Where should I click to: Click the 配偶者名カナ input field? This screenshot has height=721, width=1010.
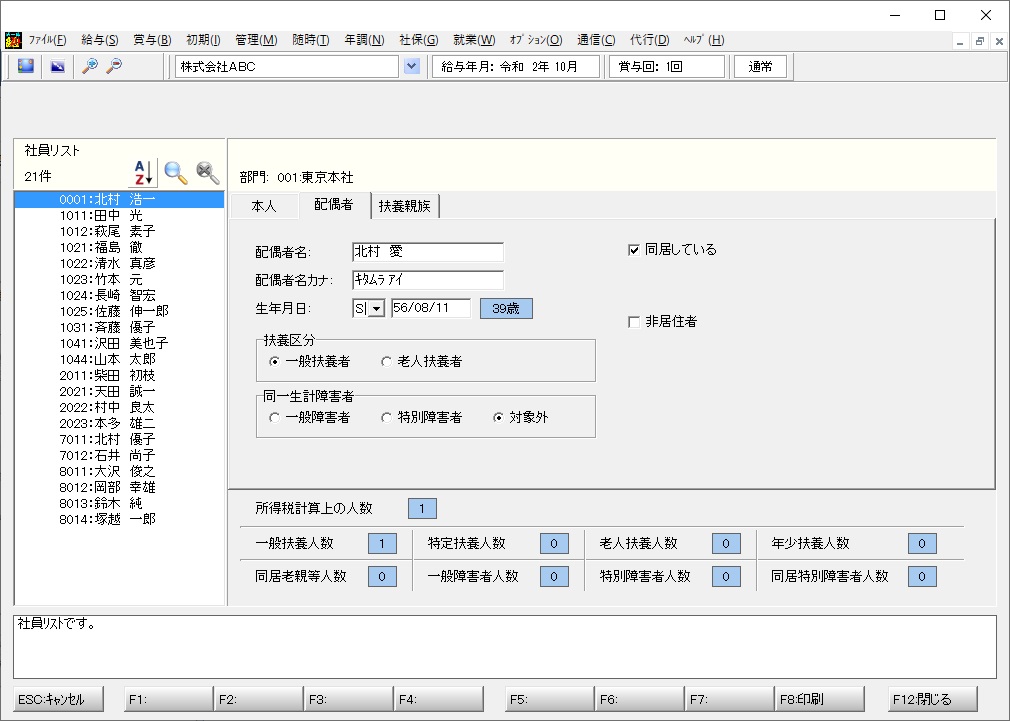428,280
